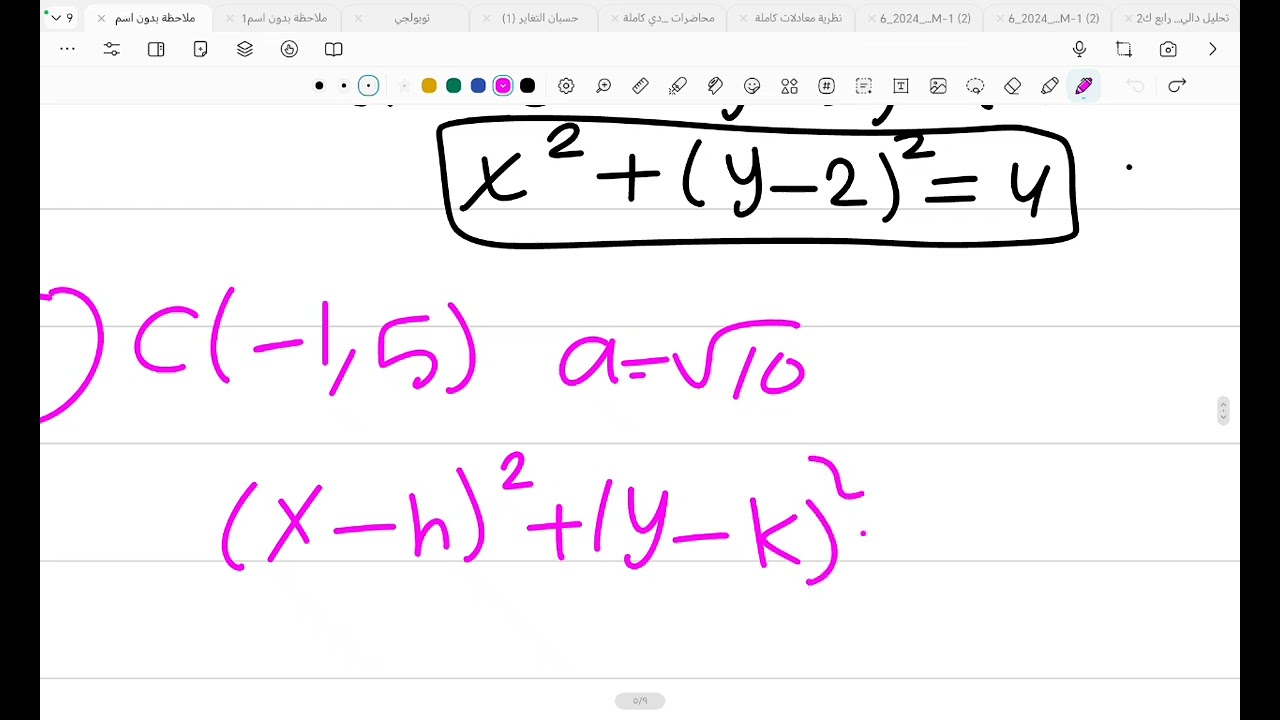The width and height of the screenshot is (1280, 720).
Task: Open pen settings gear icon
Action: [x=566, y=86]
